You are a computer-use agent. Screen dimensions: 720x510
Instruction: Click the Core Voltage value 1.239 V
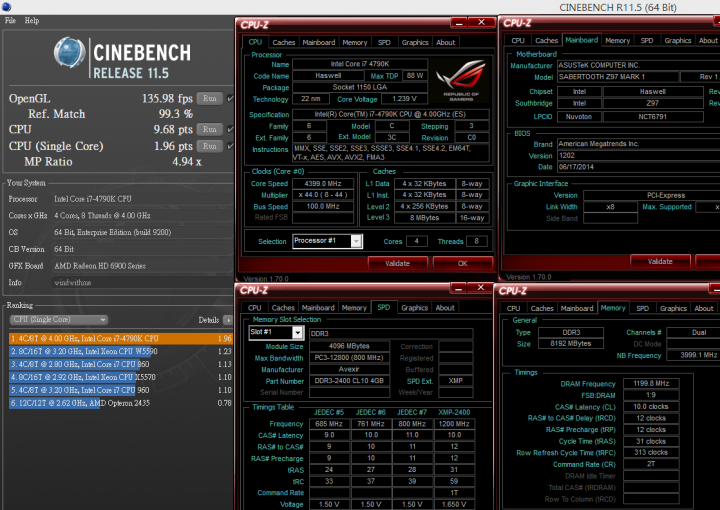(405, 99)
